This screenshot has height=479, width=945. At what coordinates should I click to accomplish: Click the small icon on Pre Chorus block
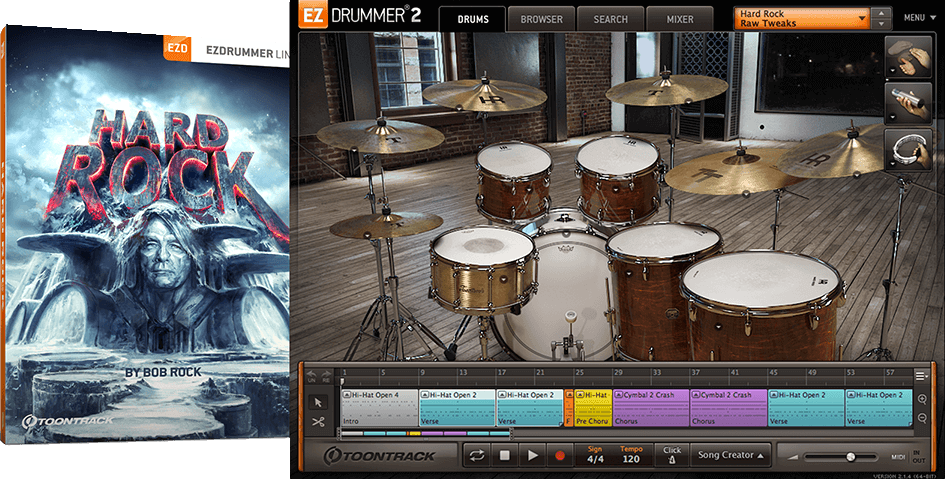580,395
